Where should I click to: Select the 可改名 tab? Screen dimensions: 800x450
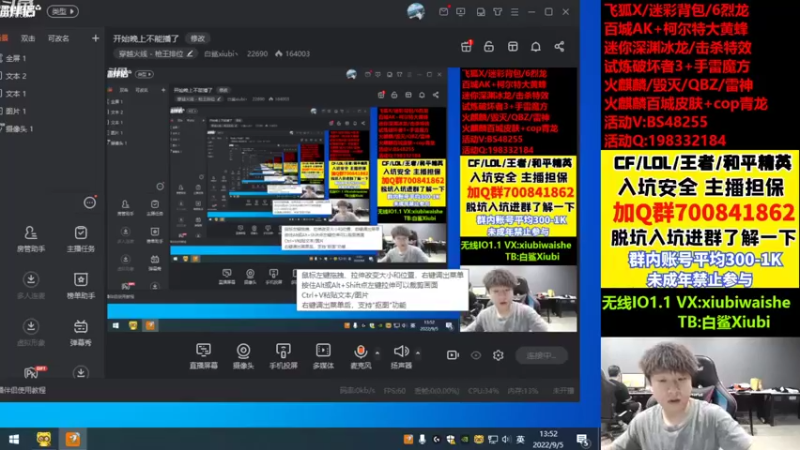(58, 38)
